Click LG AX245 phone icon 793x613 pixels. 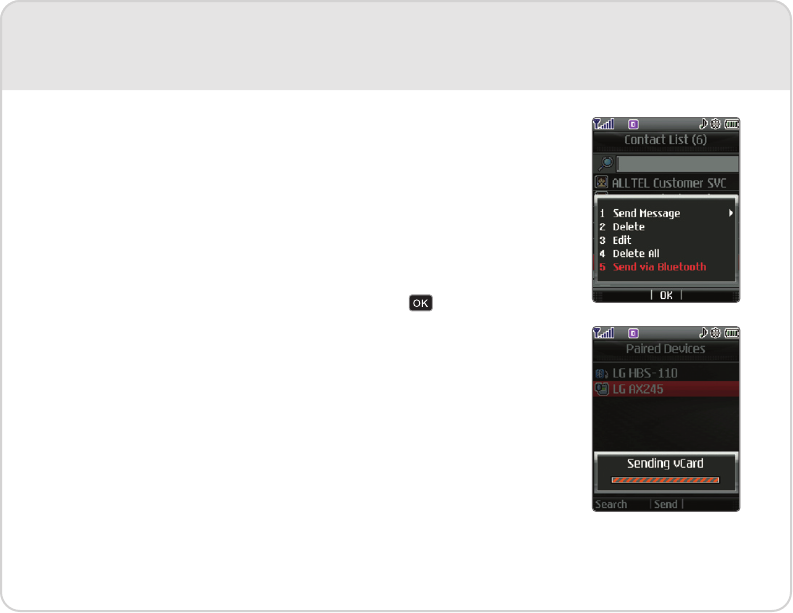coord(601,389)
